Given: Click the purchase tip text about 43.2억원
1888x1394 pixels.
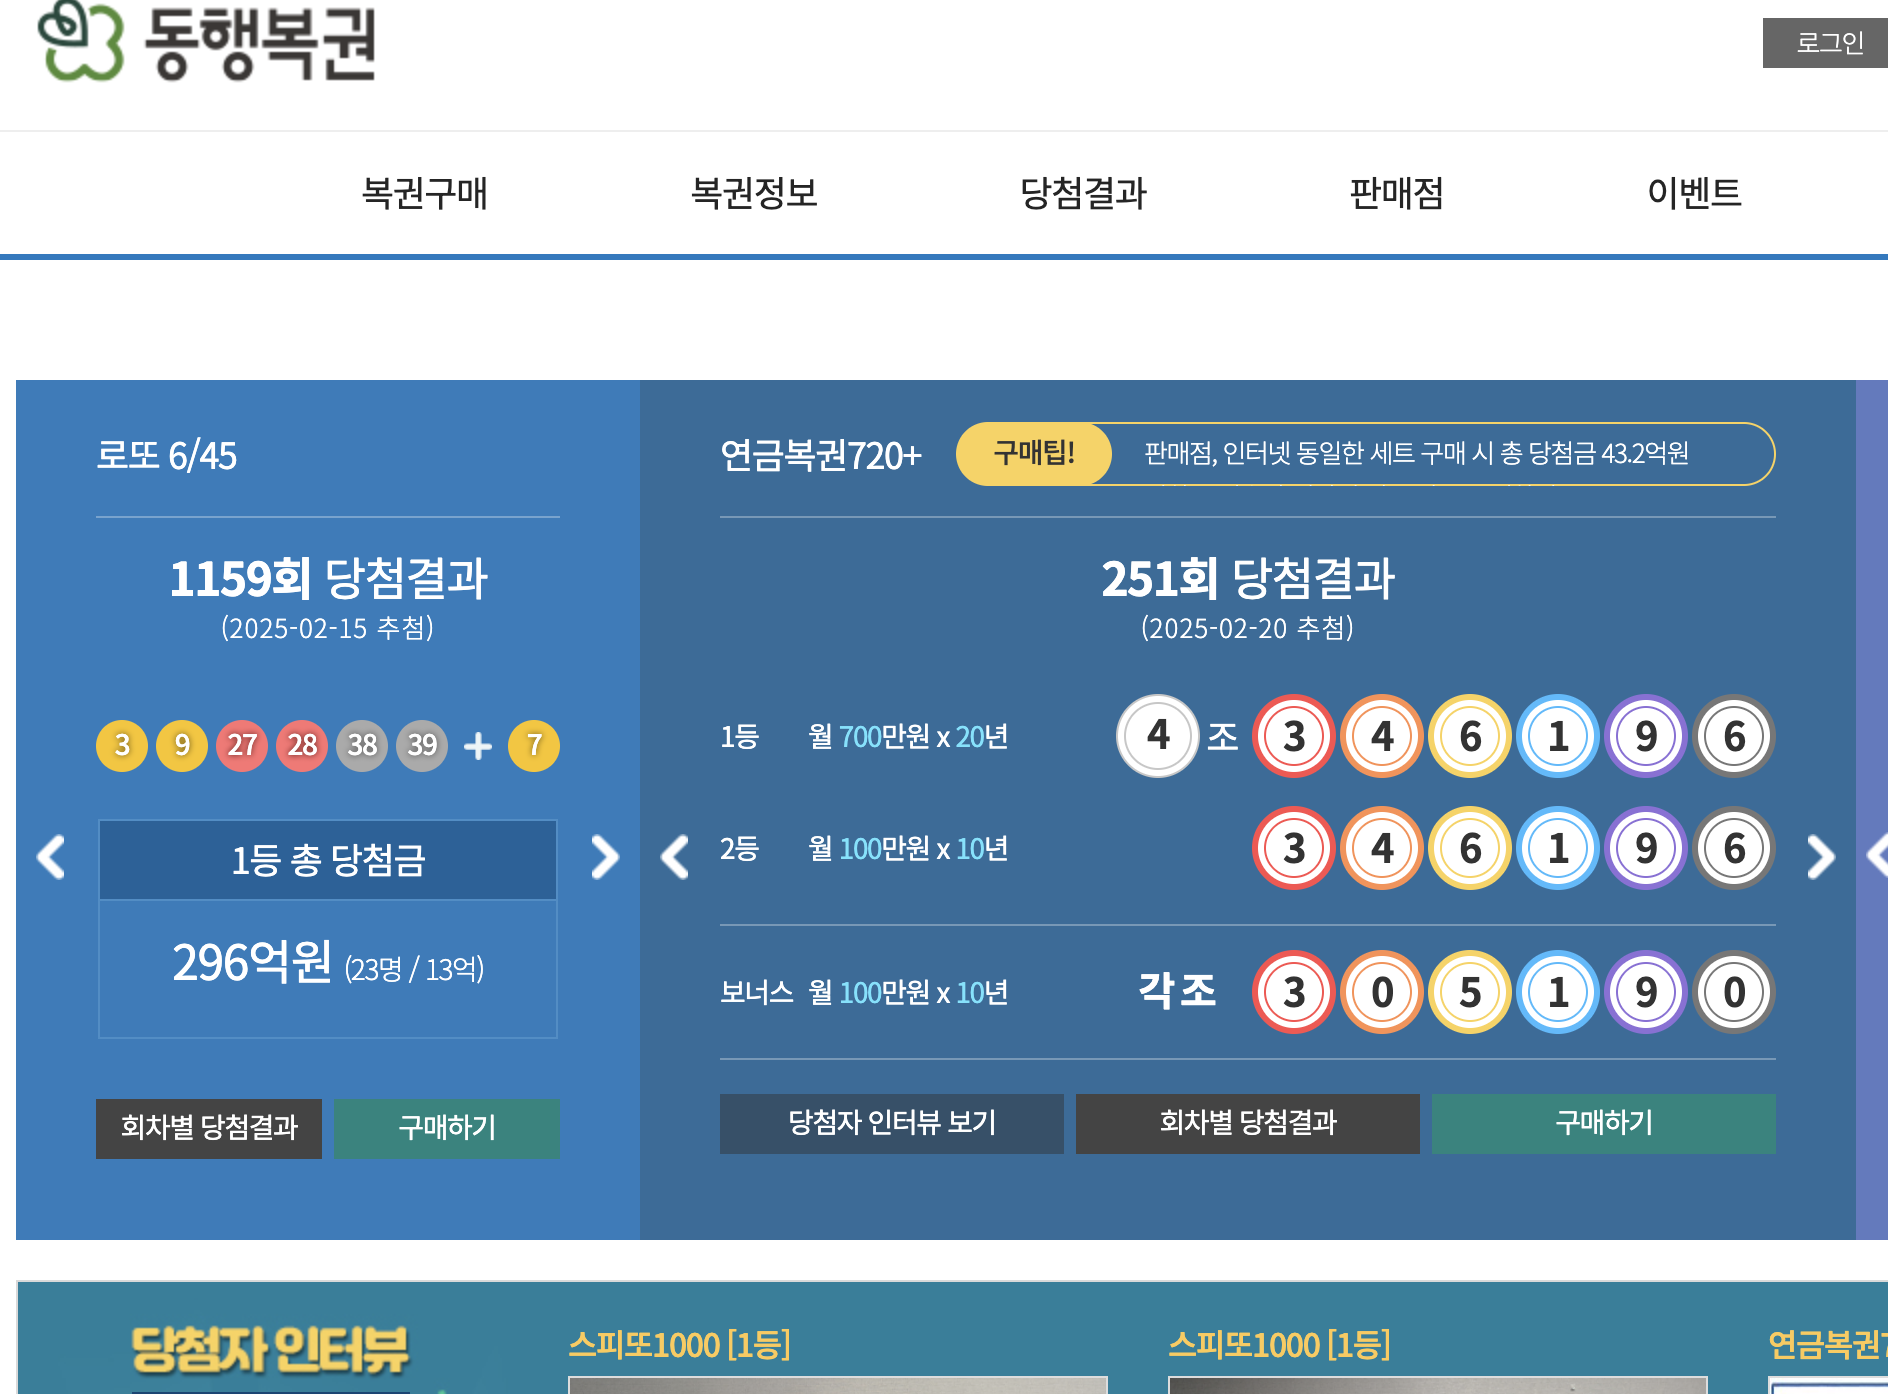Looking at the screenshot, I should tap(1416, 454).
